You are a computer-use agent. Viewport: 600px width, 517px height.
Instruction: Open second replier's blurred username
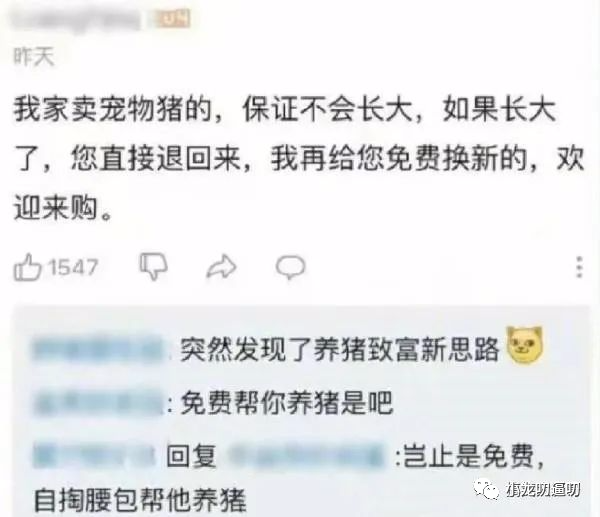click(x=99, y=403)
